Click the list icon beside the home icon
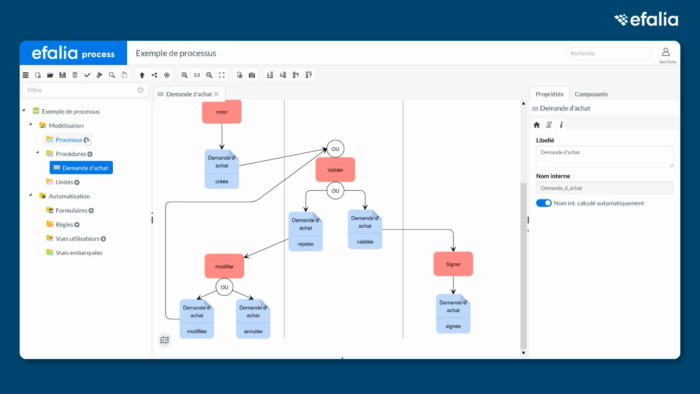This screenshot has width=700, height=394. [549, 125]
